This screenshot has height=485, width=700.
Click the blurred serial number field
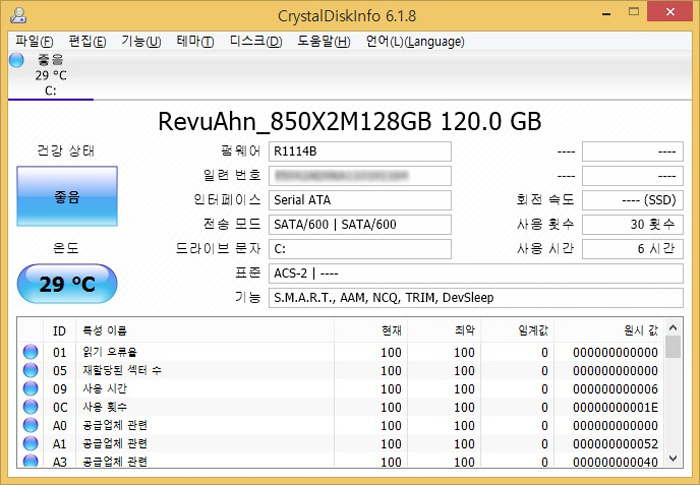[x=360, y=176]
